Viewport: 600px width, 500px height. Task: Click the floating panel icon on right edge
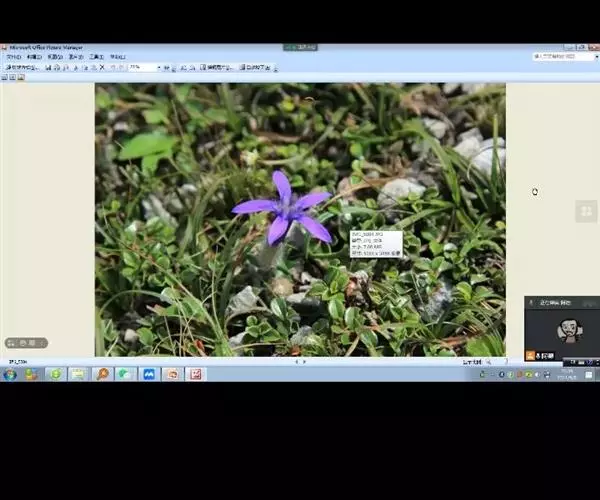586,211
